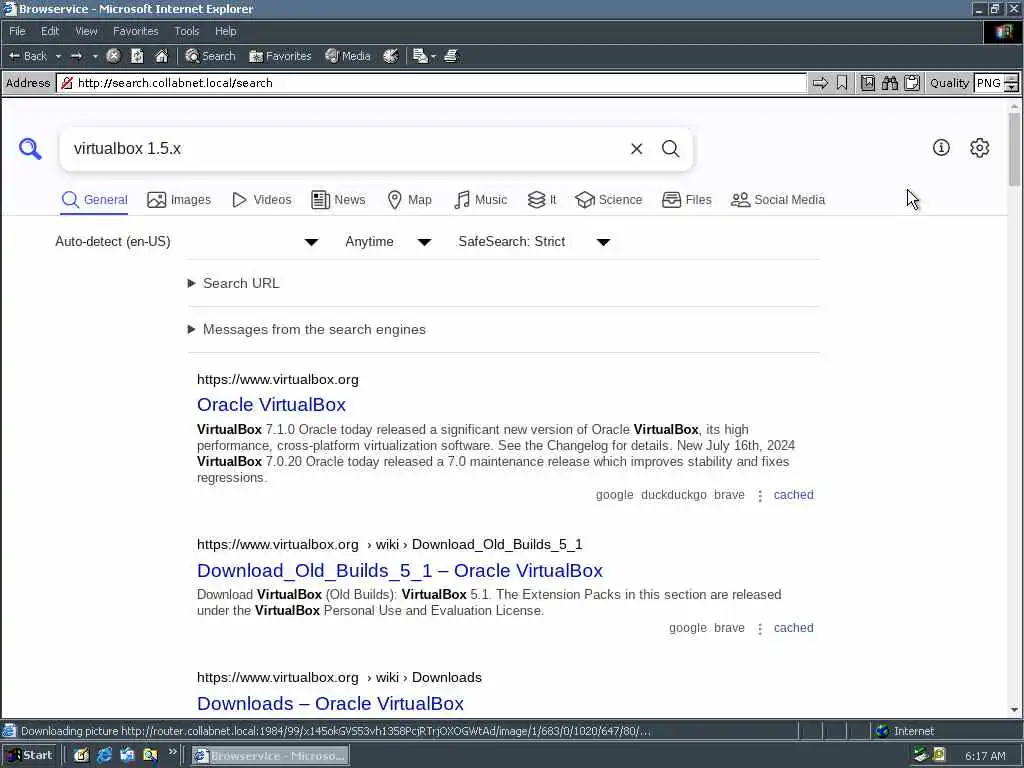
Task: Increase Quality with the spinner arrows
Action: pyautogui.click(x=1011, y=79)
